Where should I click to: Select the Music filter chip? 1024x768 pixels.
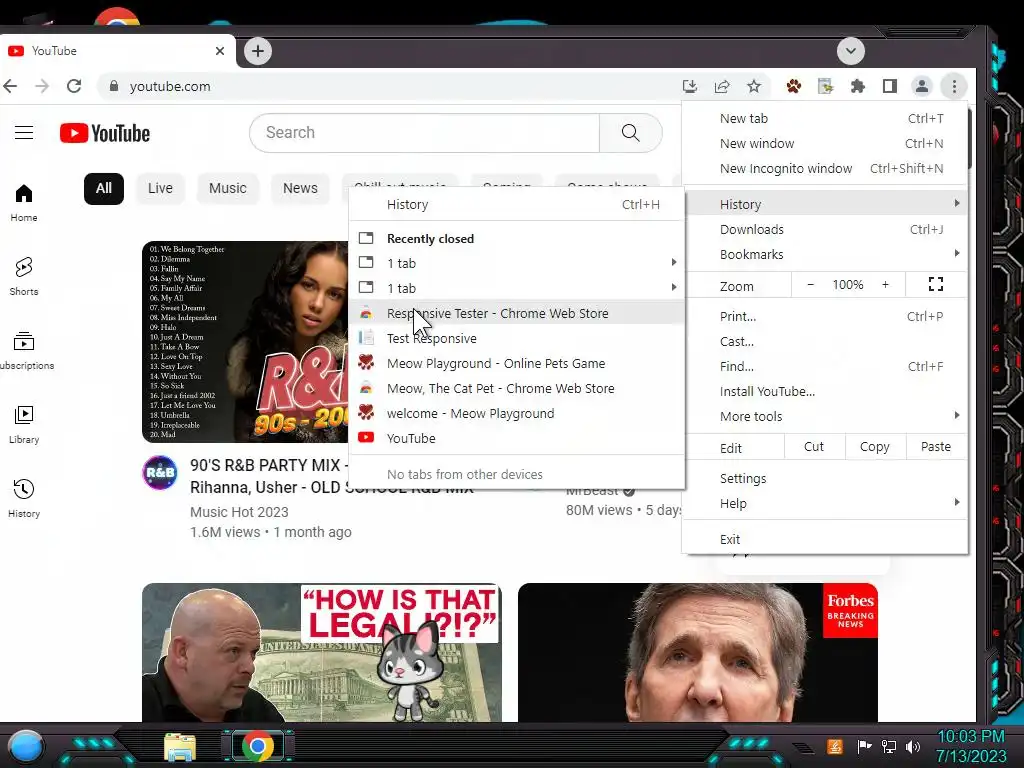[227, 188]
